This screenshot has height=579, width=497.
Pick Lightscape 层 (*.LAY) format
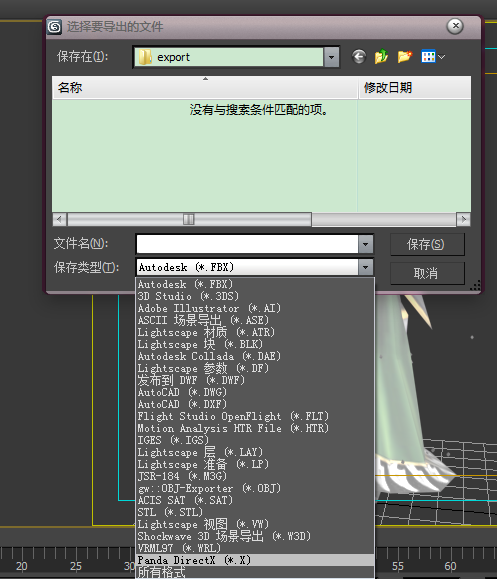[x=255, y=452]
